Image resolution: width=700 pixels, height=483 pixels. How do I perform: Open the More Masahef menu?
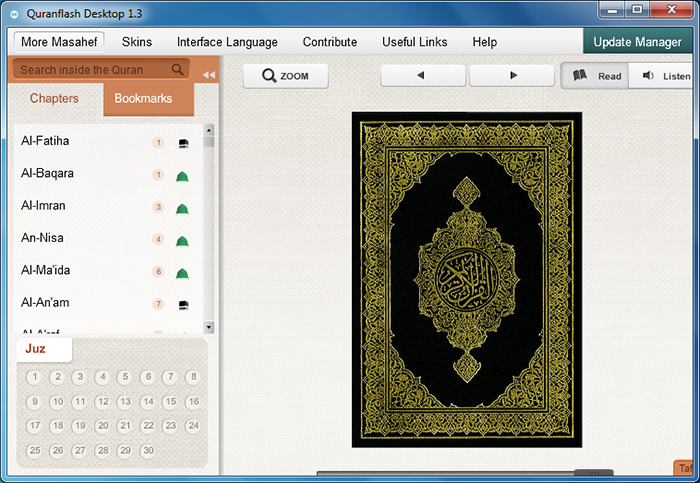point(59,42)
